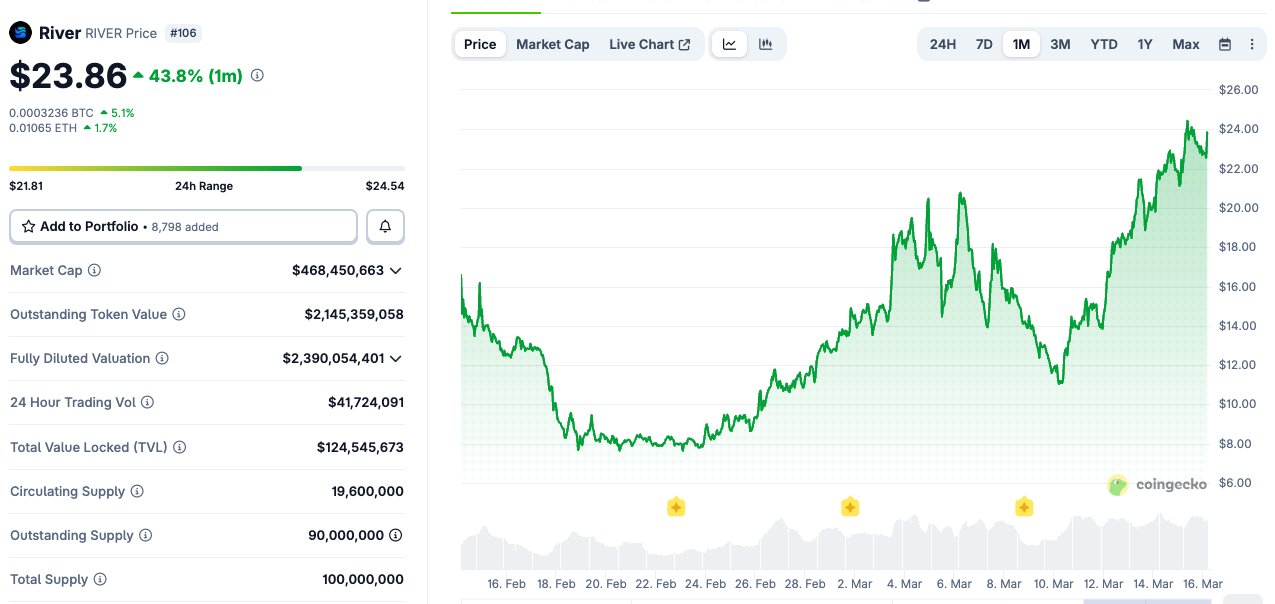Viewport: 1275px width, 604px height.
Task: Select the 24H time range
Action: click(942, 44)
